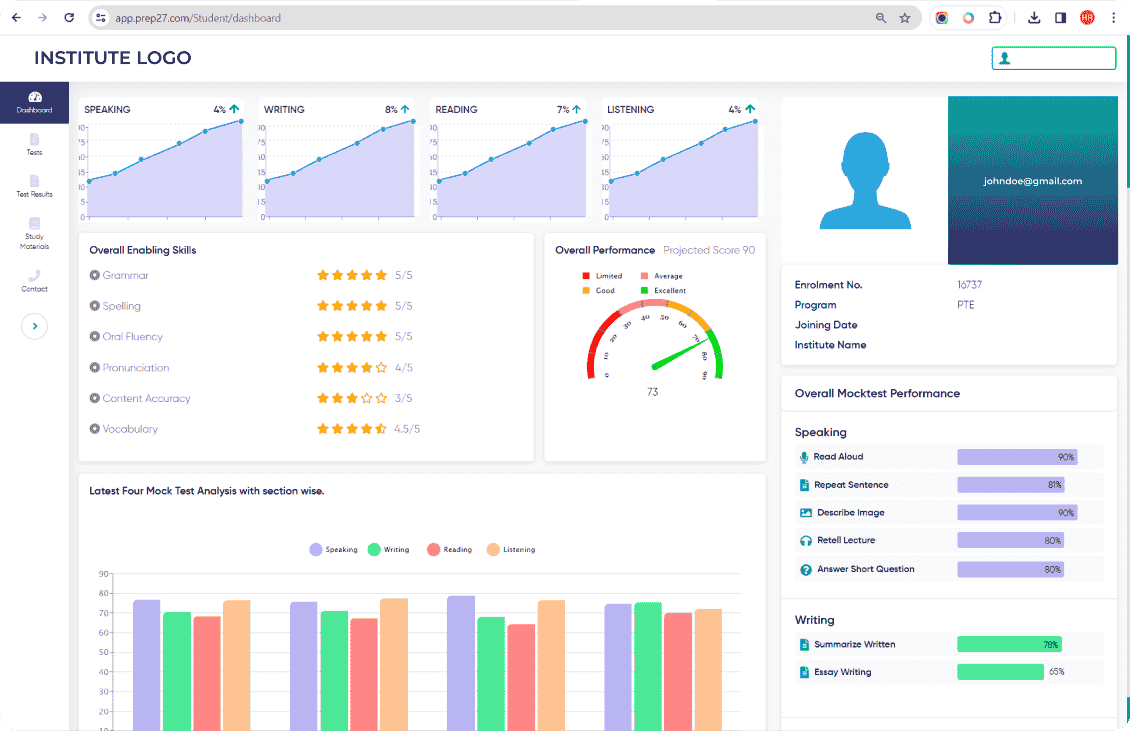Click the Institute Logo header link

pos(112,58)
